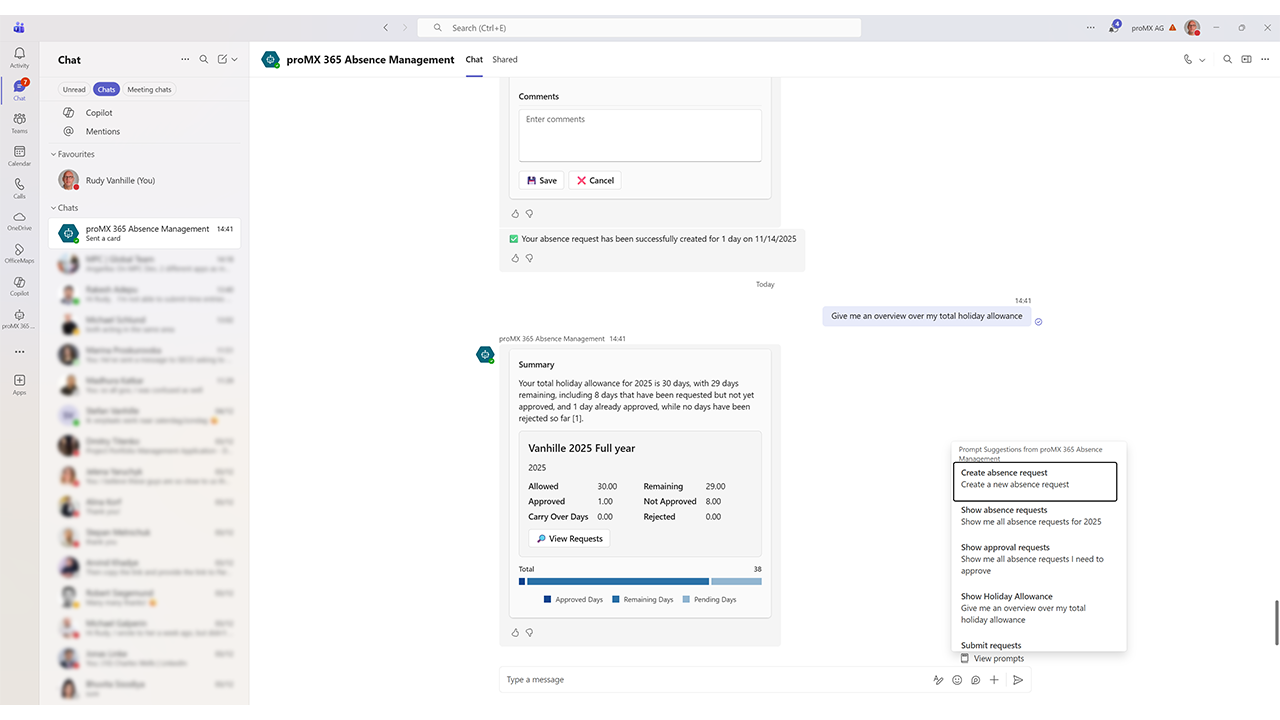Dislike the holiday allowance Summary card
Viewport: 1280px width, 720px height.
[530, 633]
